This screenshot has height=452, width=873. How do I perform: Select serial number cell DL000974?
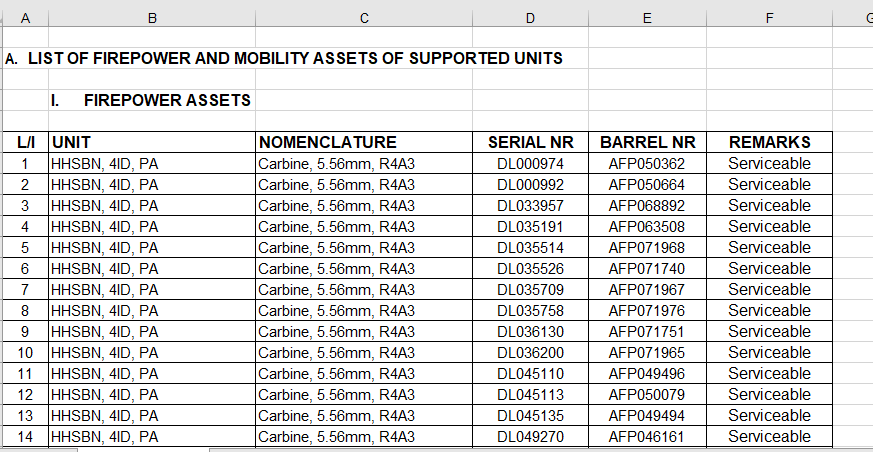[530, 163]
